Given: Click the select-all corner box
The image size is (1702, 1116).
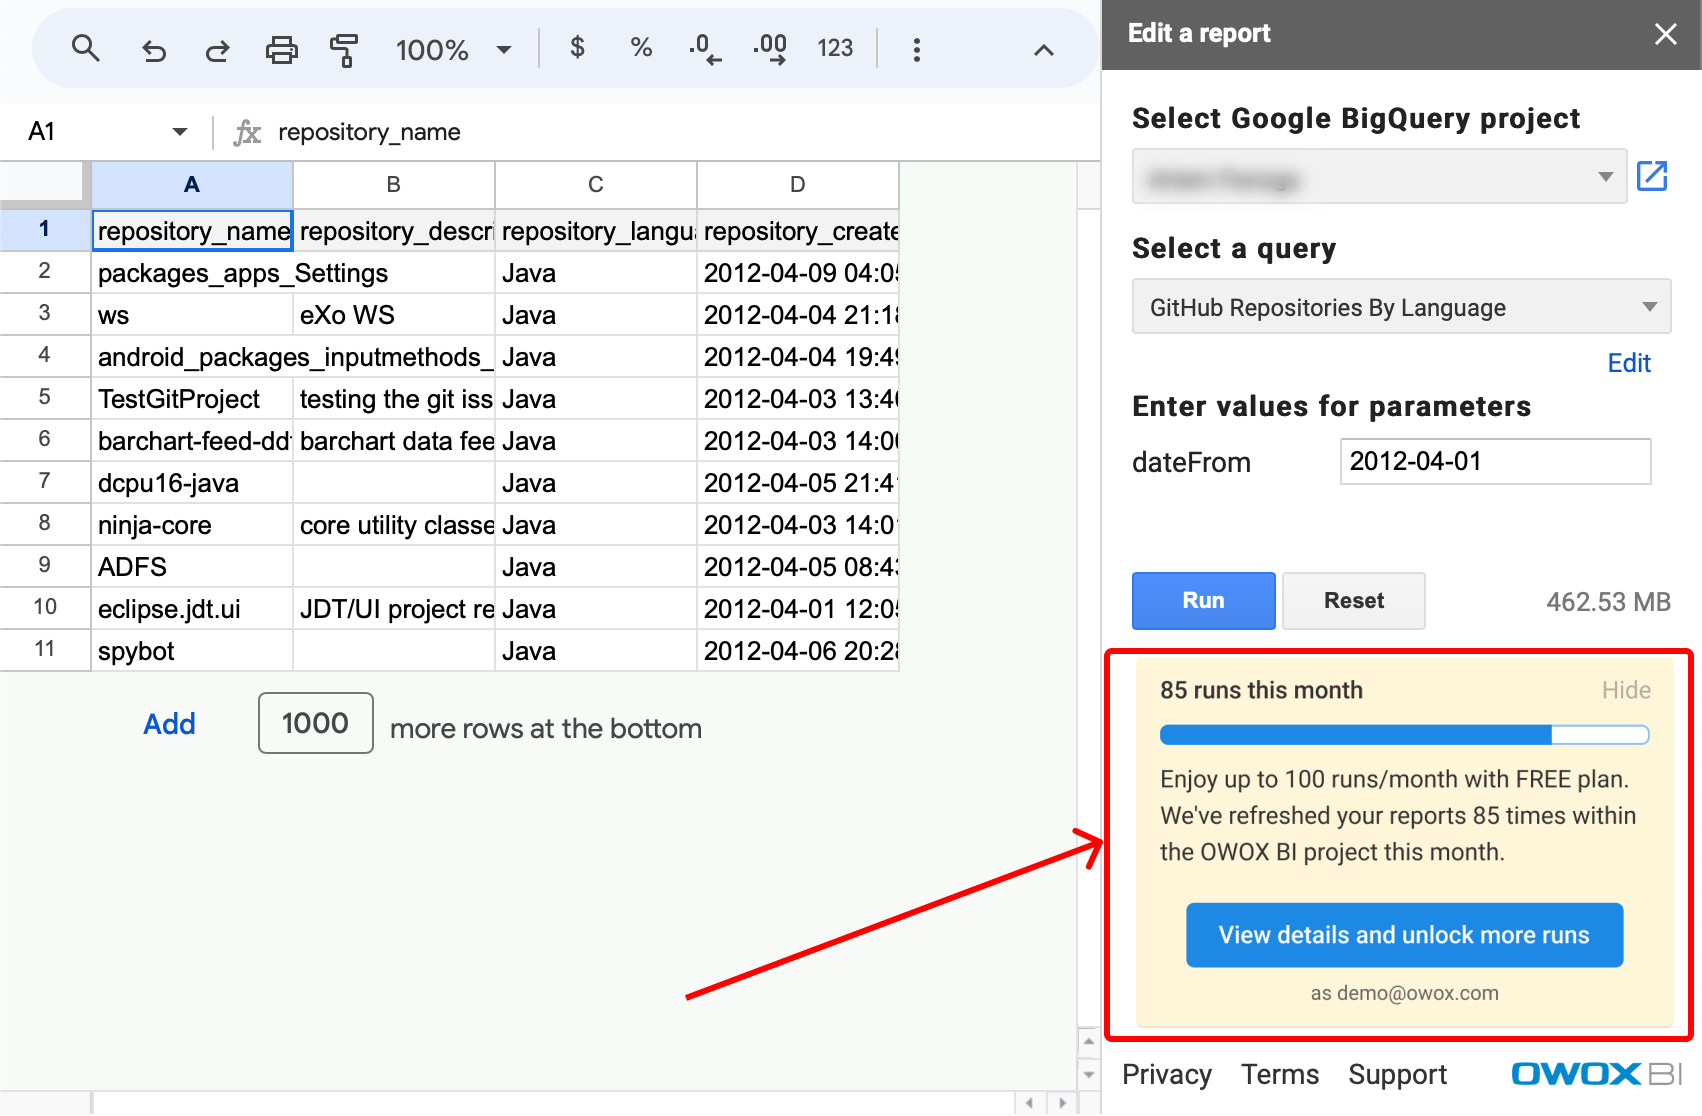Looking at the screenshot, I should coord(45,184).
